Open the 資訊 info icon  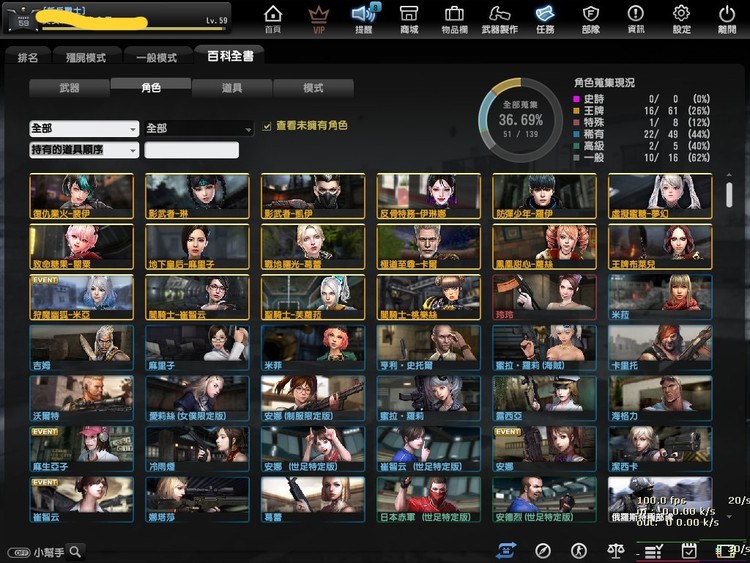636,19
